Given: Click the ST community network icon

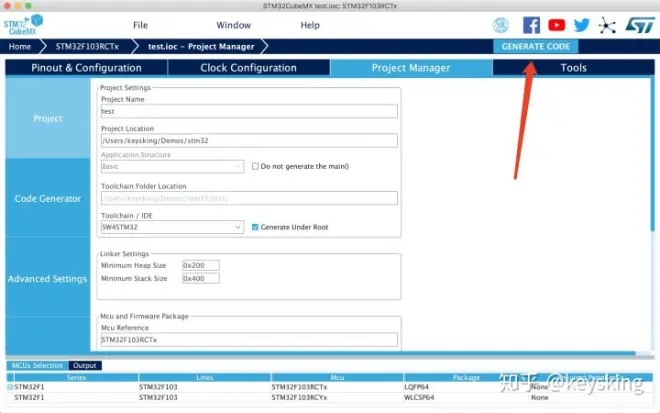Looking at the screenshot, I should 607,26.
